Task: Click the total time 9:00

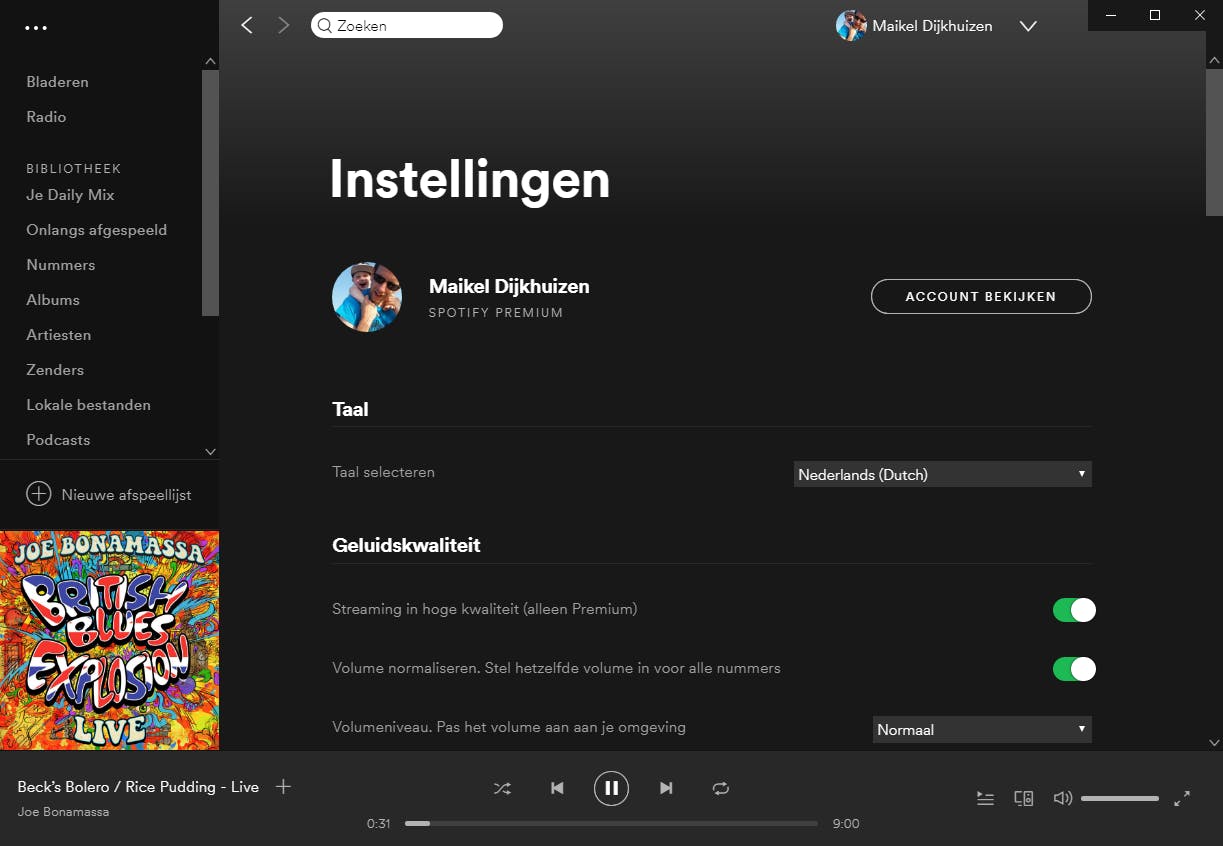Action: pyautogui.click(x=846, y=824)
